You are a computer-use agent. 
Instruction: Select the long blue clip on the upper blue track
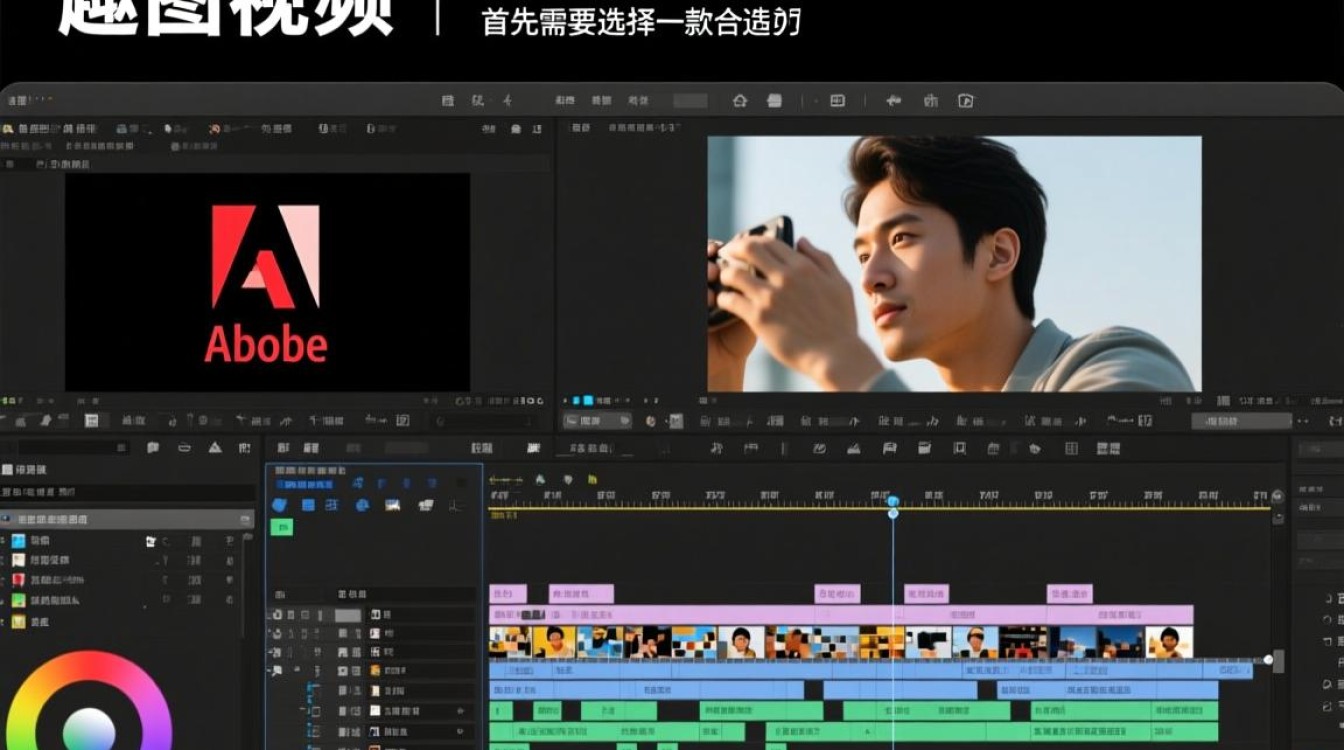[870, 670]
